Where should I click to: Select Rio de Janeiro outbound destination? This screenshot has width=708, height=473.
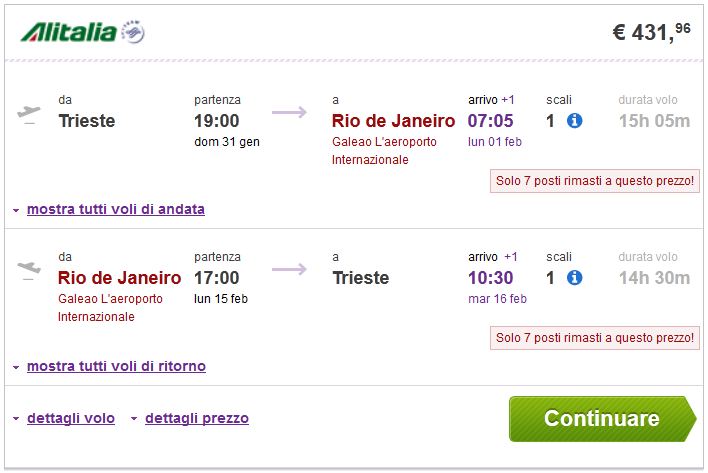pyautogui.click(x=393, y=121)
